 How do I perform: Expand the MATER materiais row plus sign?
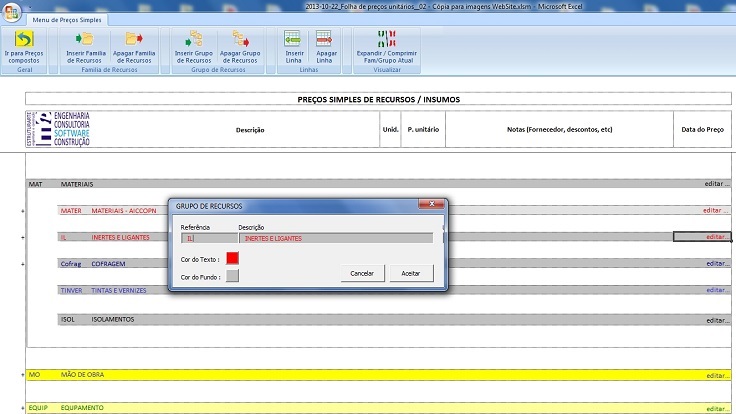(22, 211)
